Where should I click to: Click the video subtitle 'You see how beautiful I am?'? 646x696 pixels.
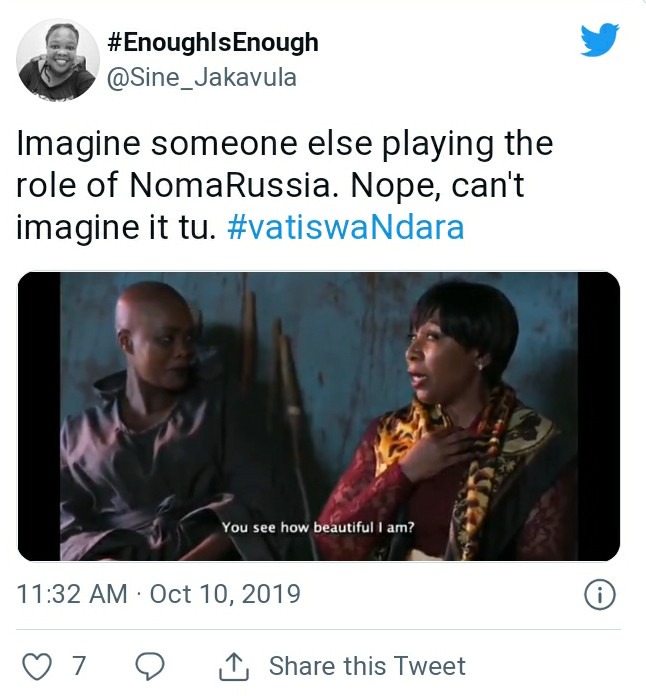318,527
